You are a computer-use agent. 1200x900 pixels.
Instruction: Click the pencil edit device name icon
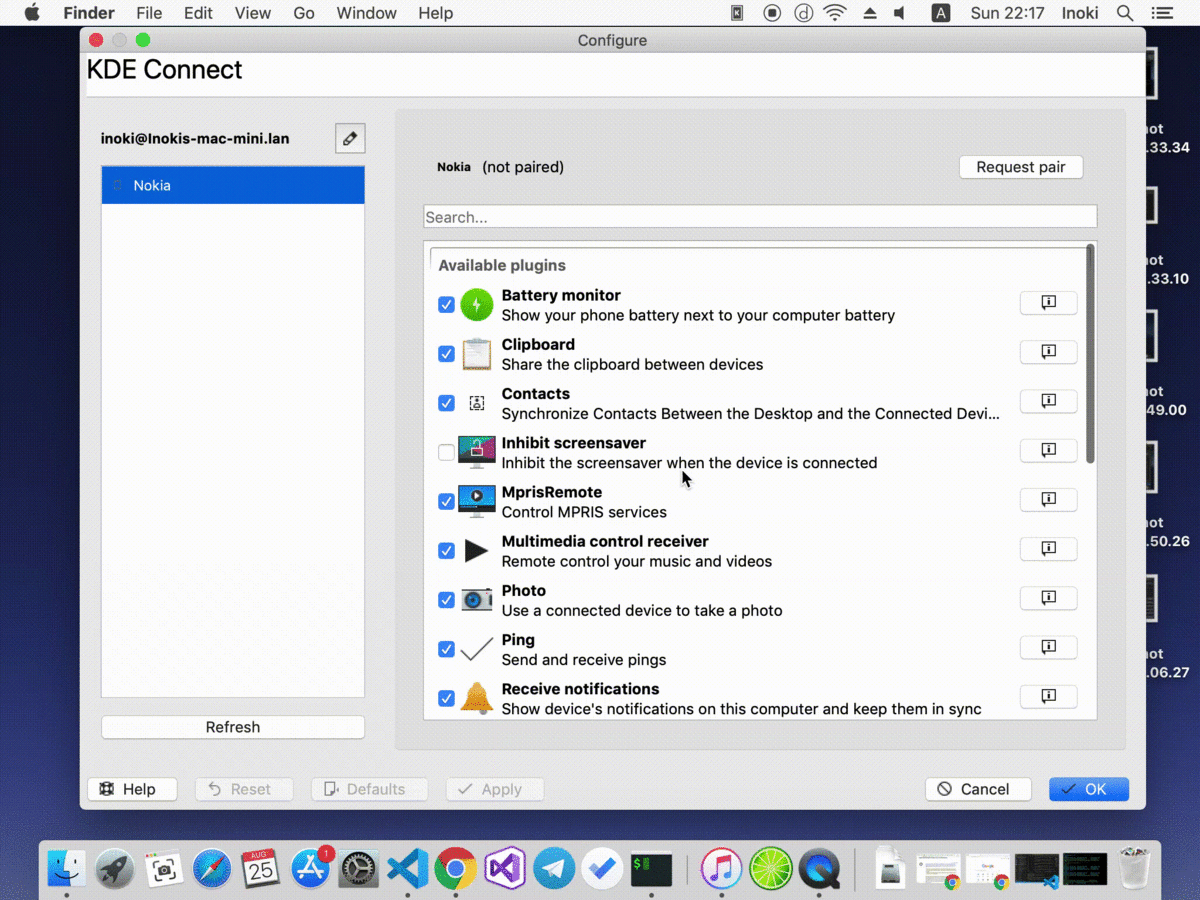click(350, 139)
